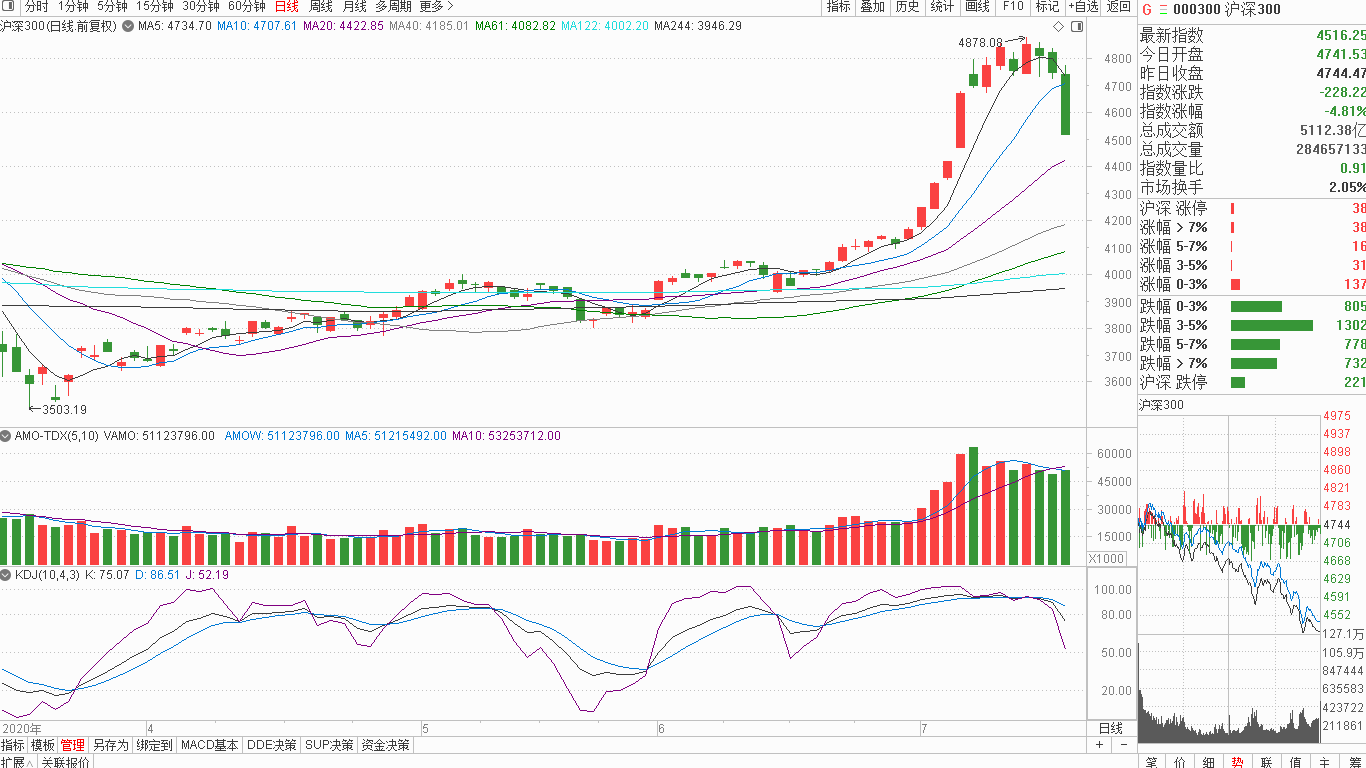Select the 值 tab in side panel
The width and height of the screenshot is (1366, 768).
[1296, 762]
